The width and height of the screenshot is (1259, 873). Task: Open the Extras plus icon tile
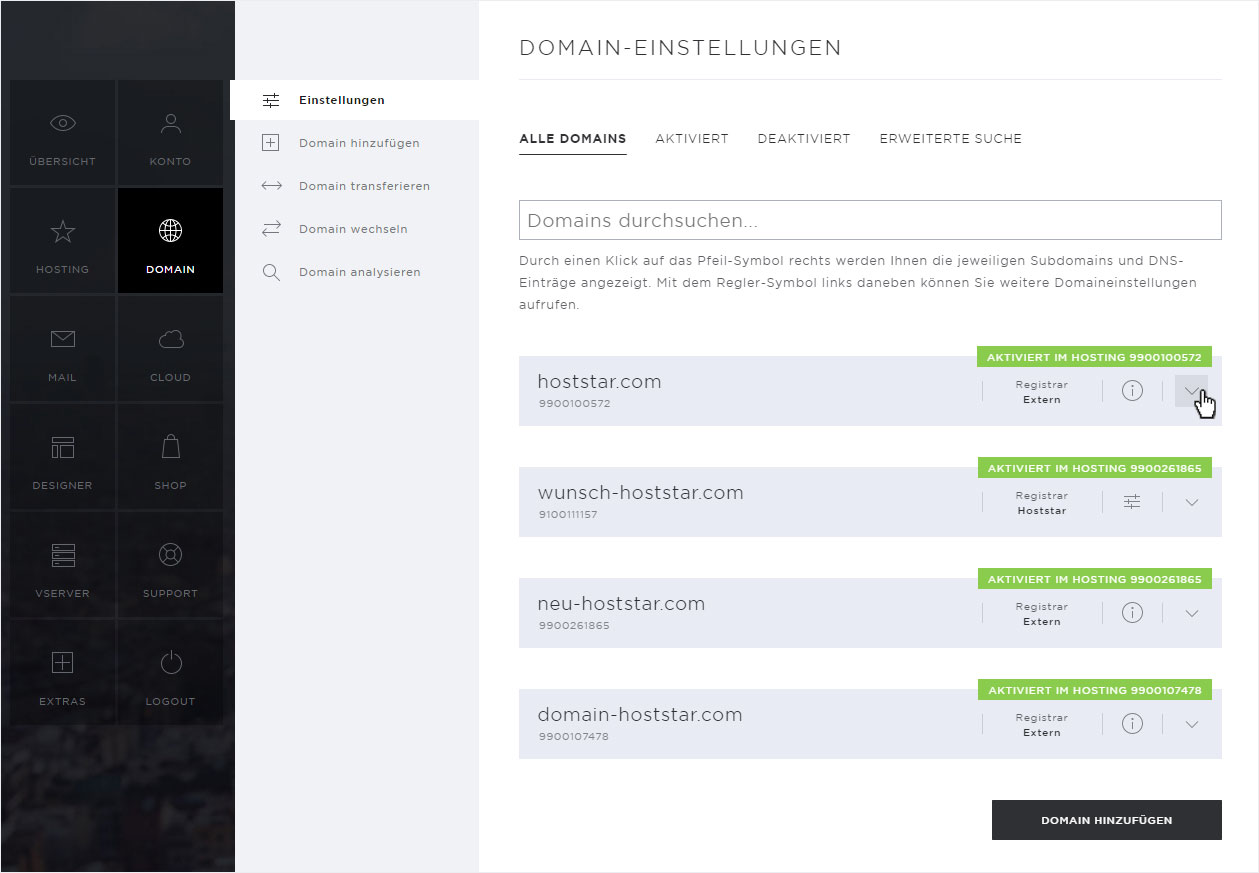point(63,673)
